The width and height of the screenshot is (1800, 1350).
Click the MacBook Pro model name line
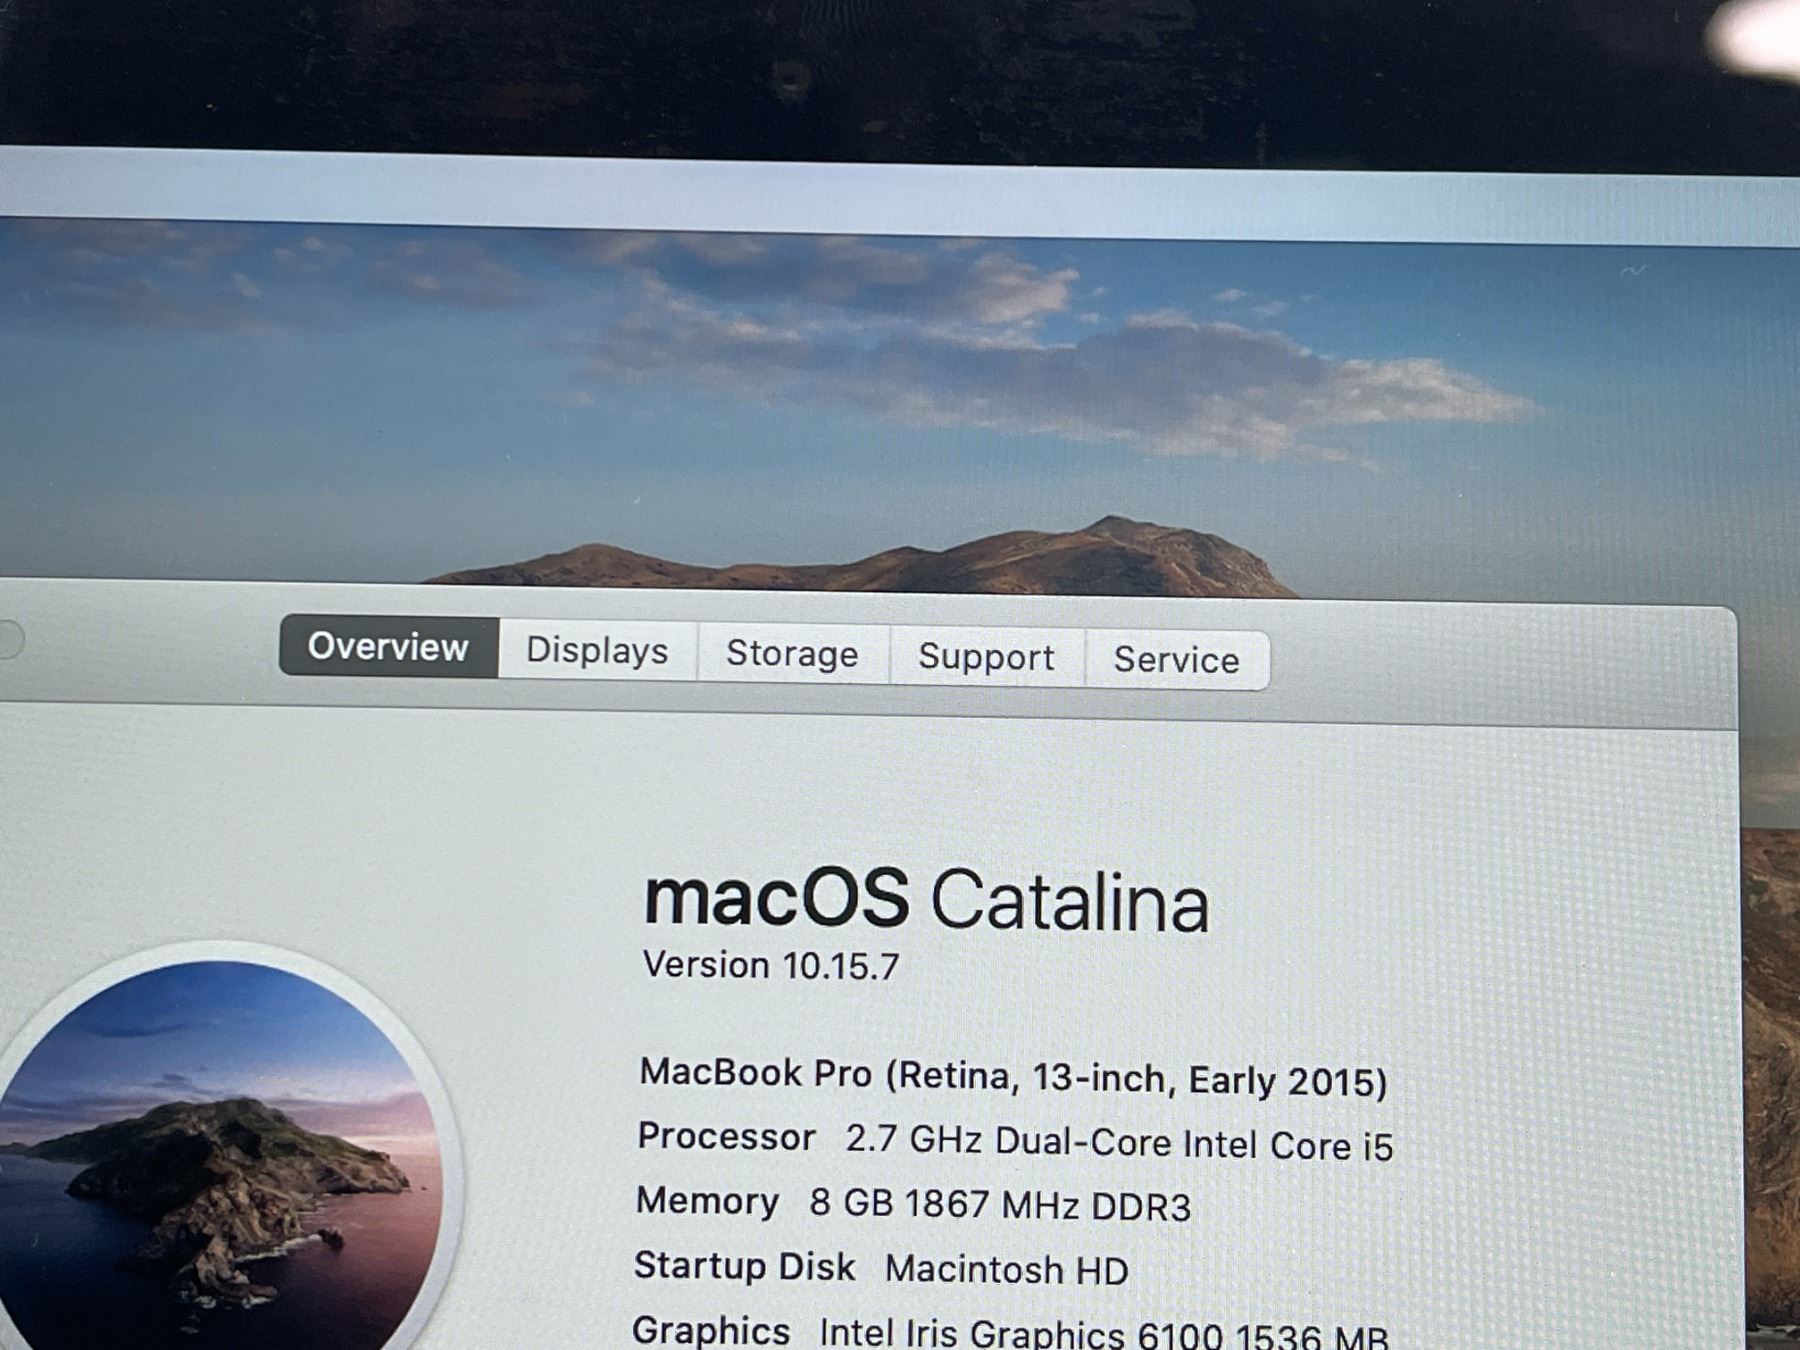(1013, 1077)
